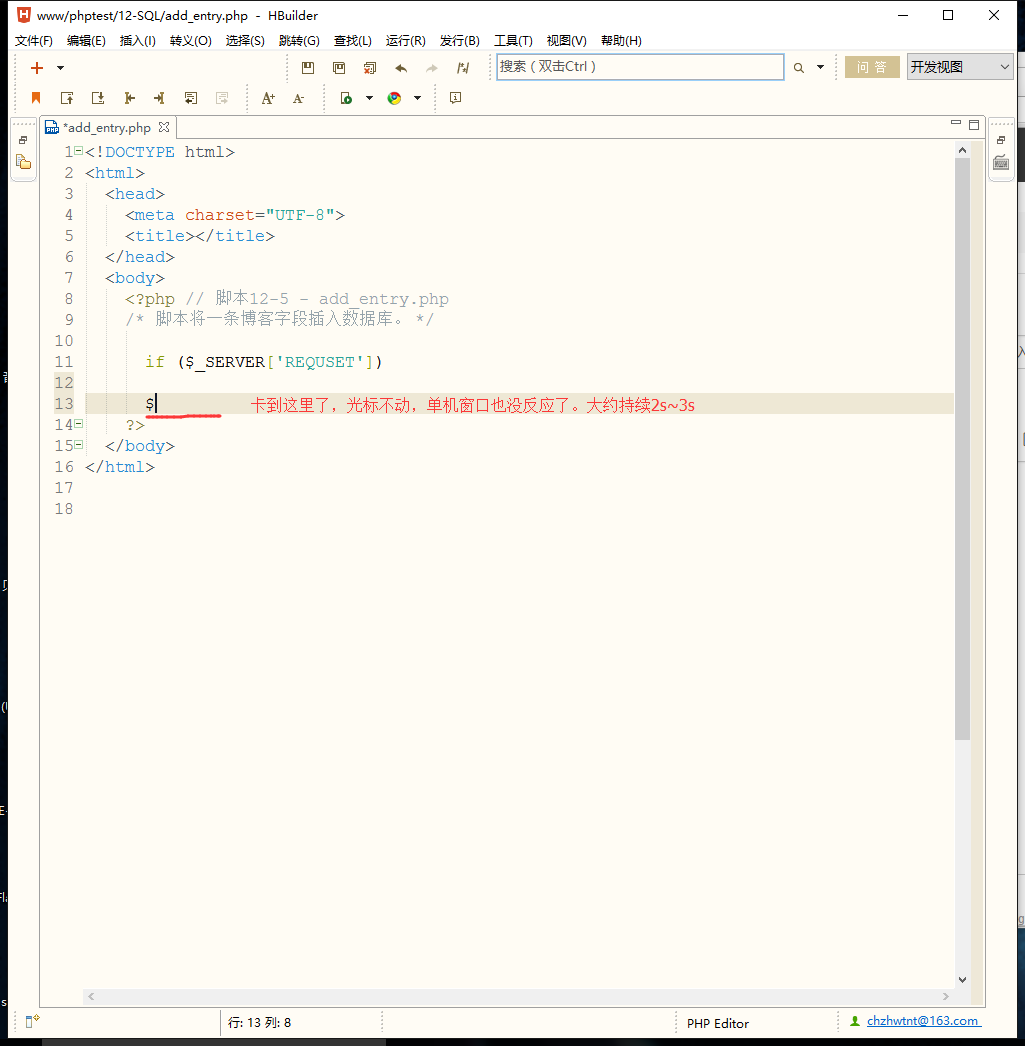Open dropdown arrow beside the New plus icon
Image resolution: width=1025 pixels, height=1046 pixels.
coord(60,68)
